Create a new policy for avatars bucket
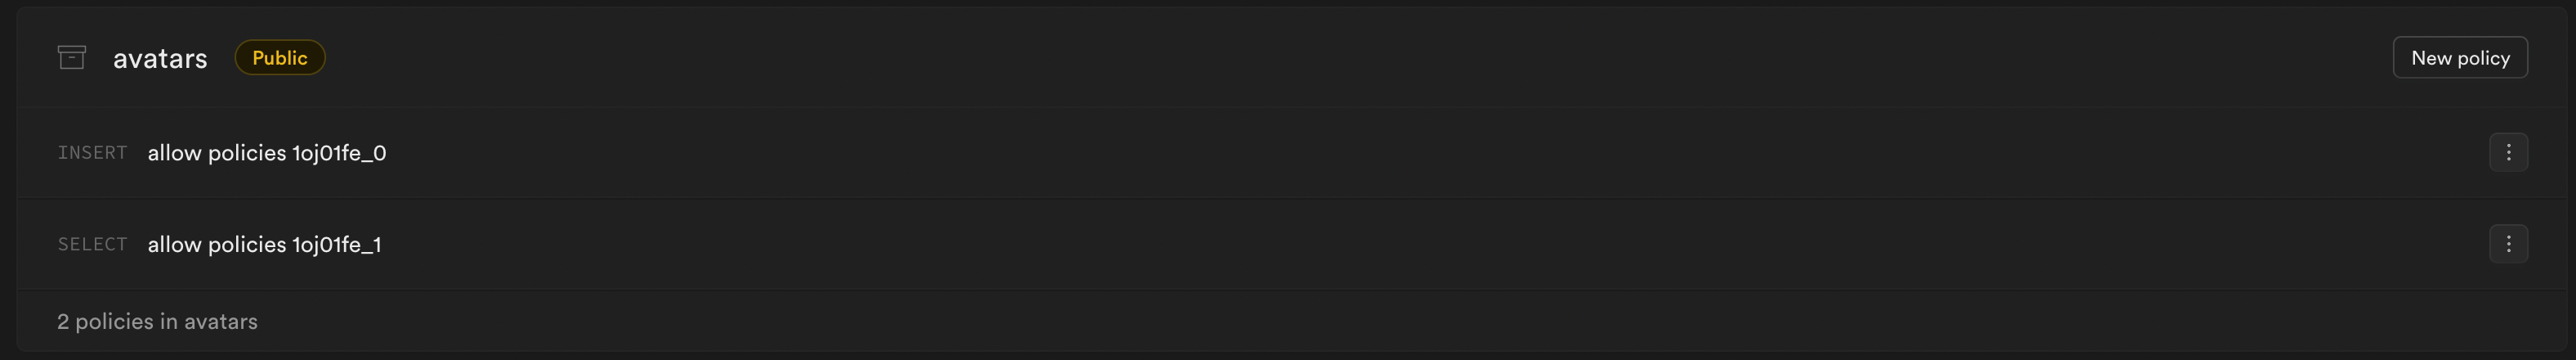The image size is (2576, 360). point(2459,58)
